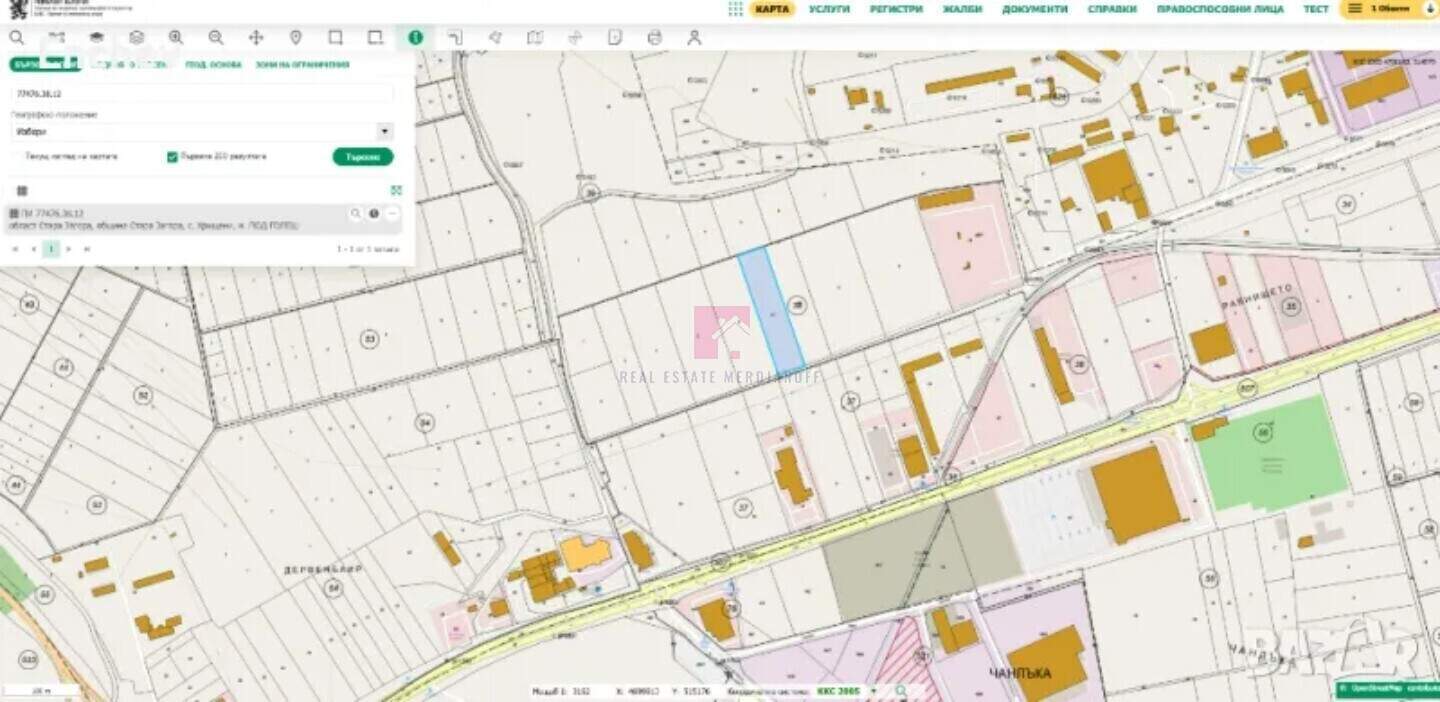Remove result using the row minus icon
1440x702 pixels.
[392, 214]
